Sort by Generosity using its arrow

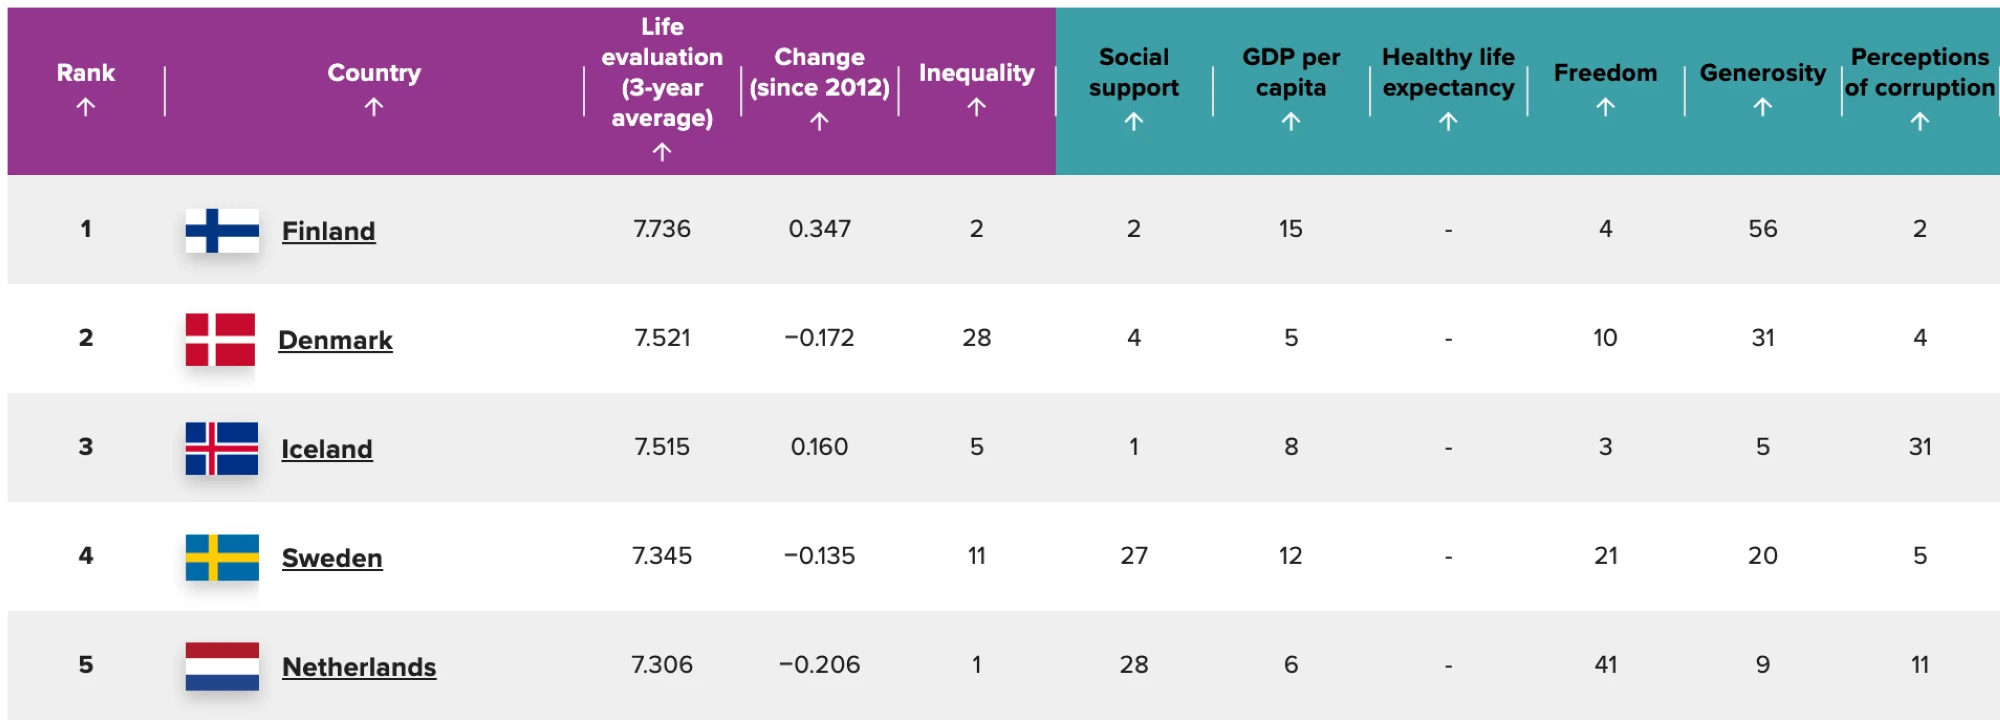click(x=1762, y=107)
